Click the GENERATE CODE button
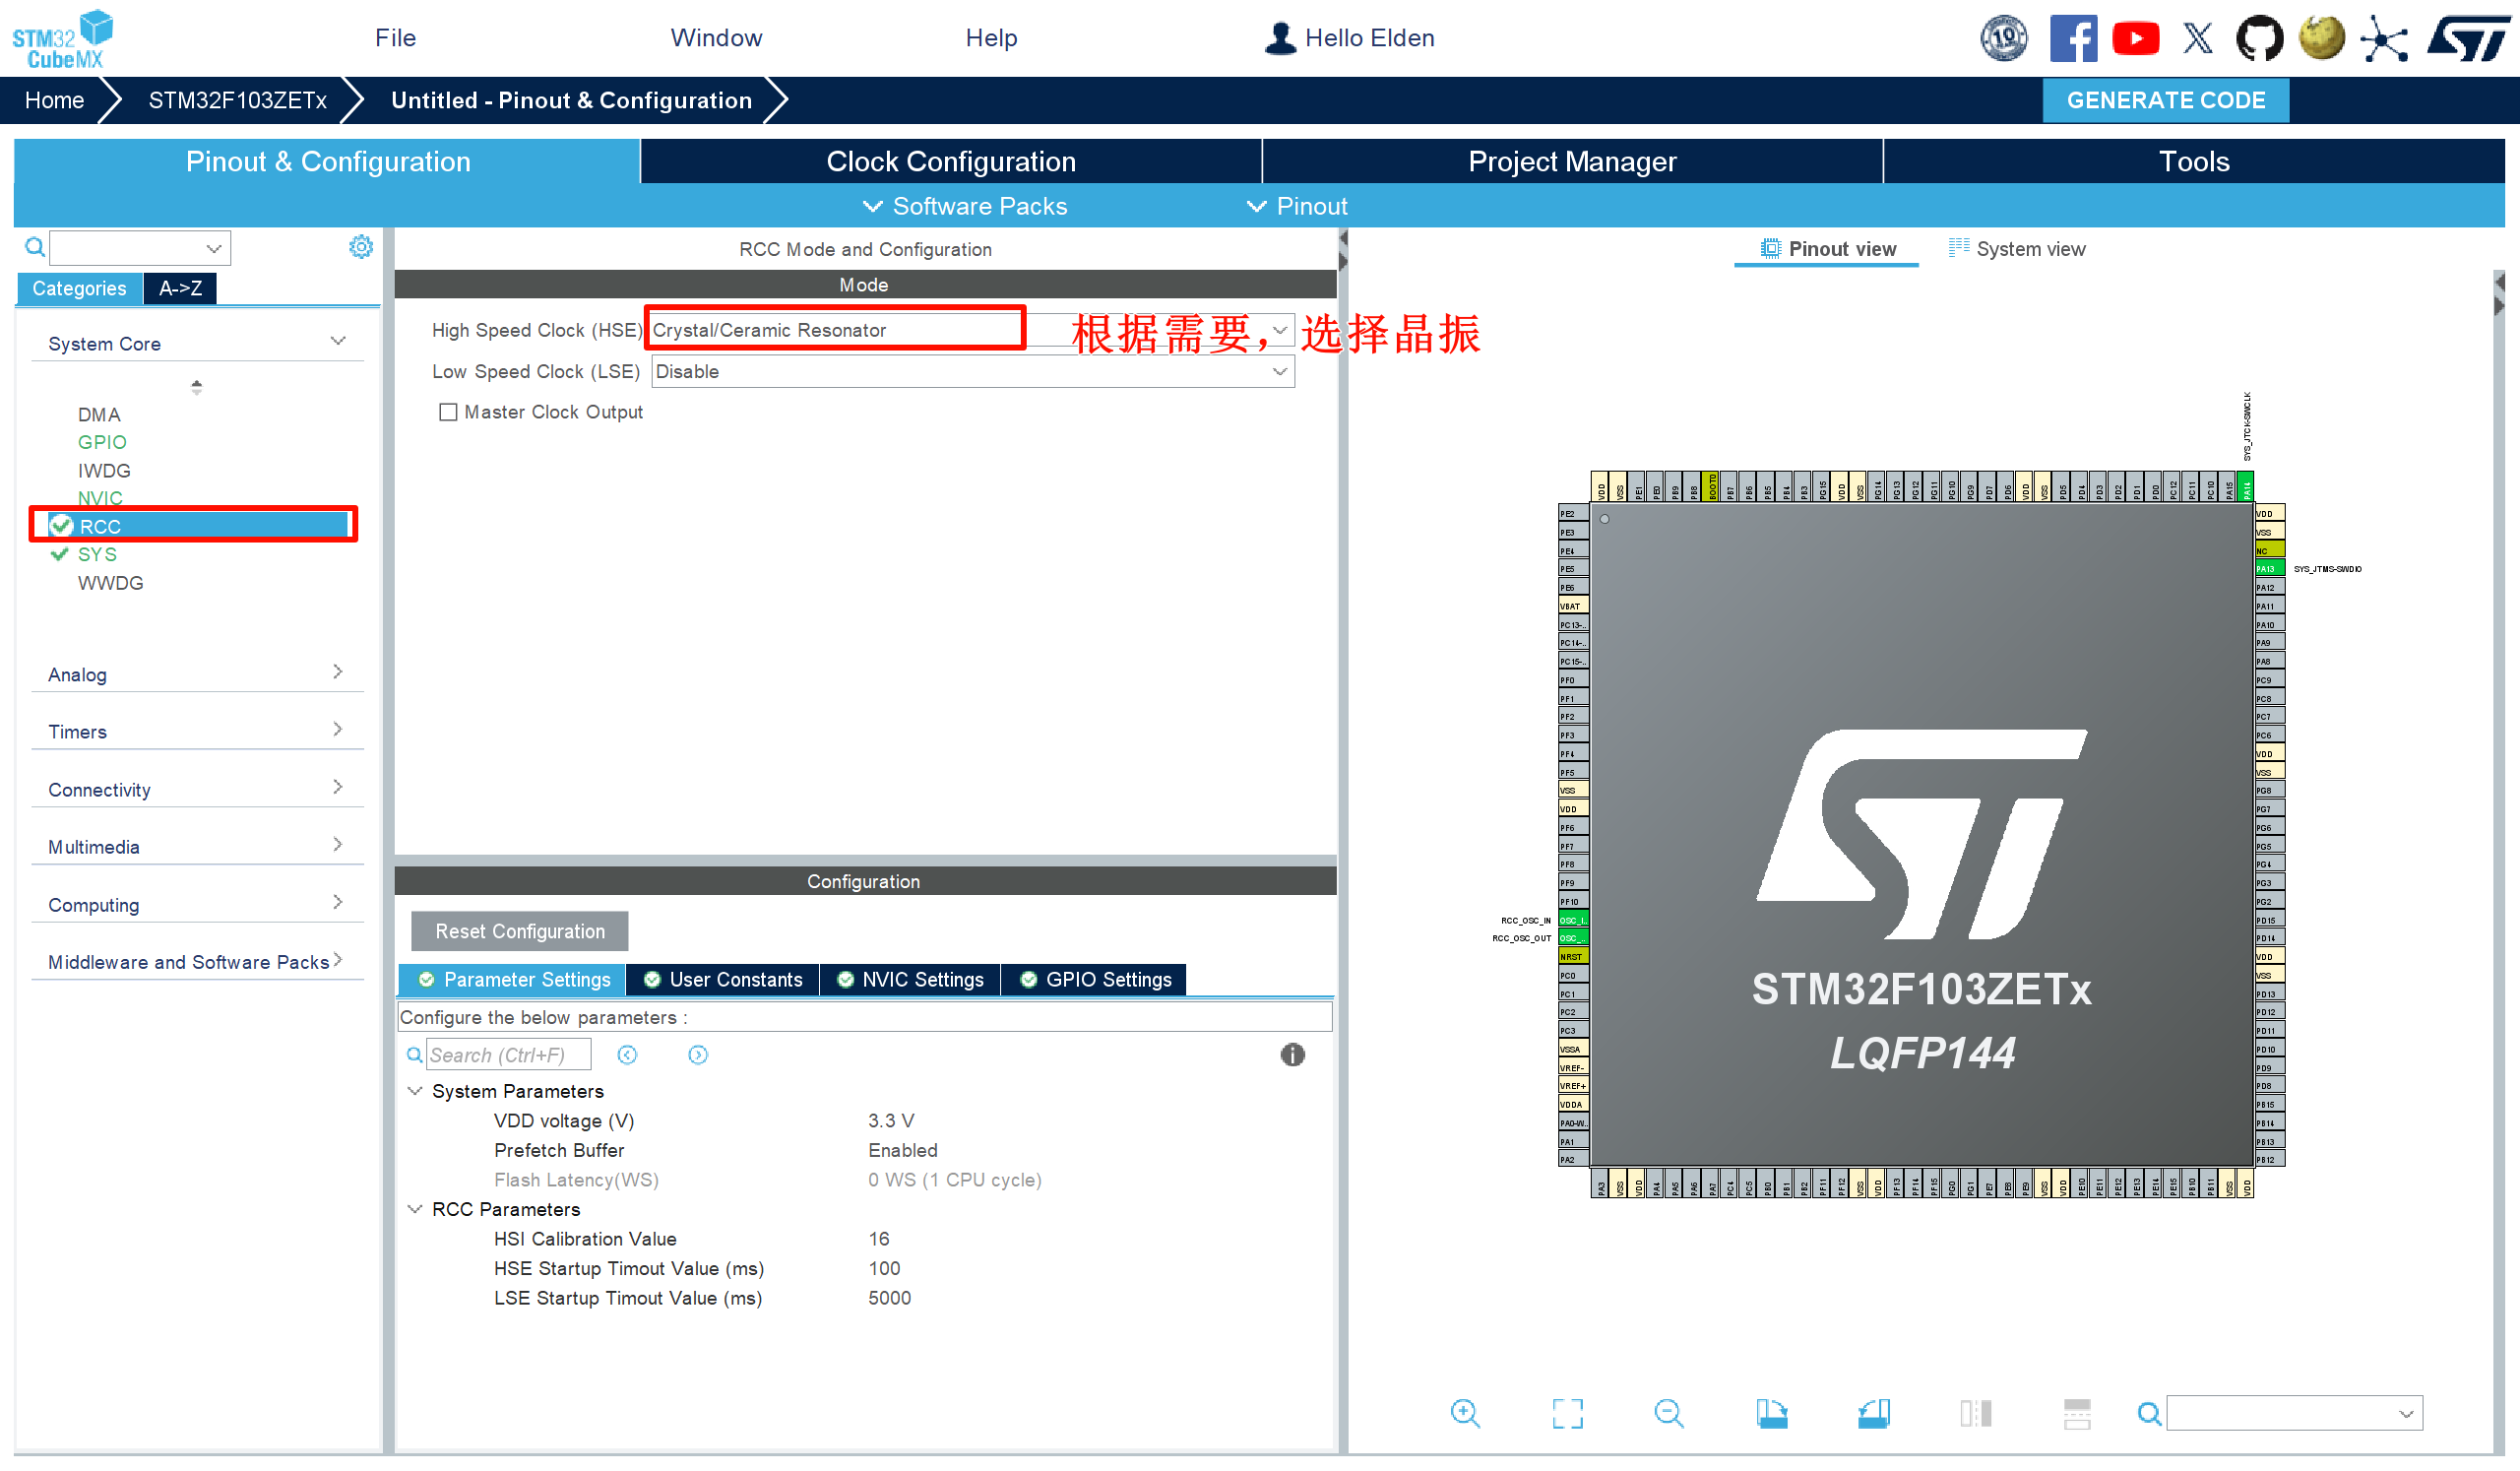The image size is (2520, 1471). [2165, 100]
